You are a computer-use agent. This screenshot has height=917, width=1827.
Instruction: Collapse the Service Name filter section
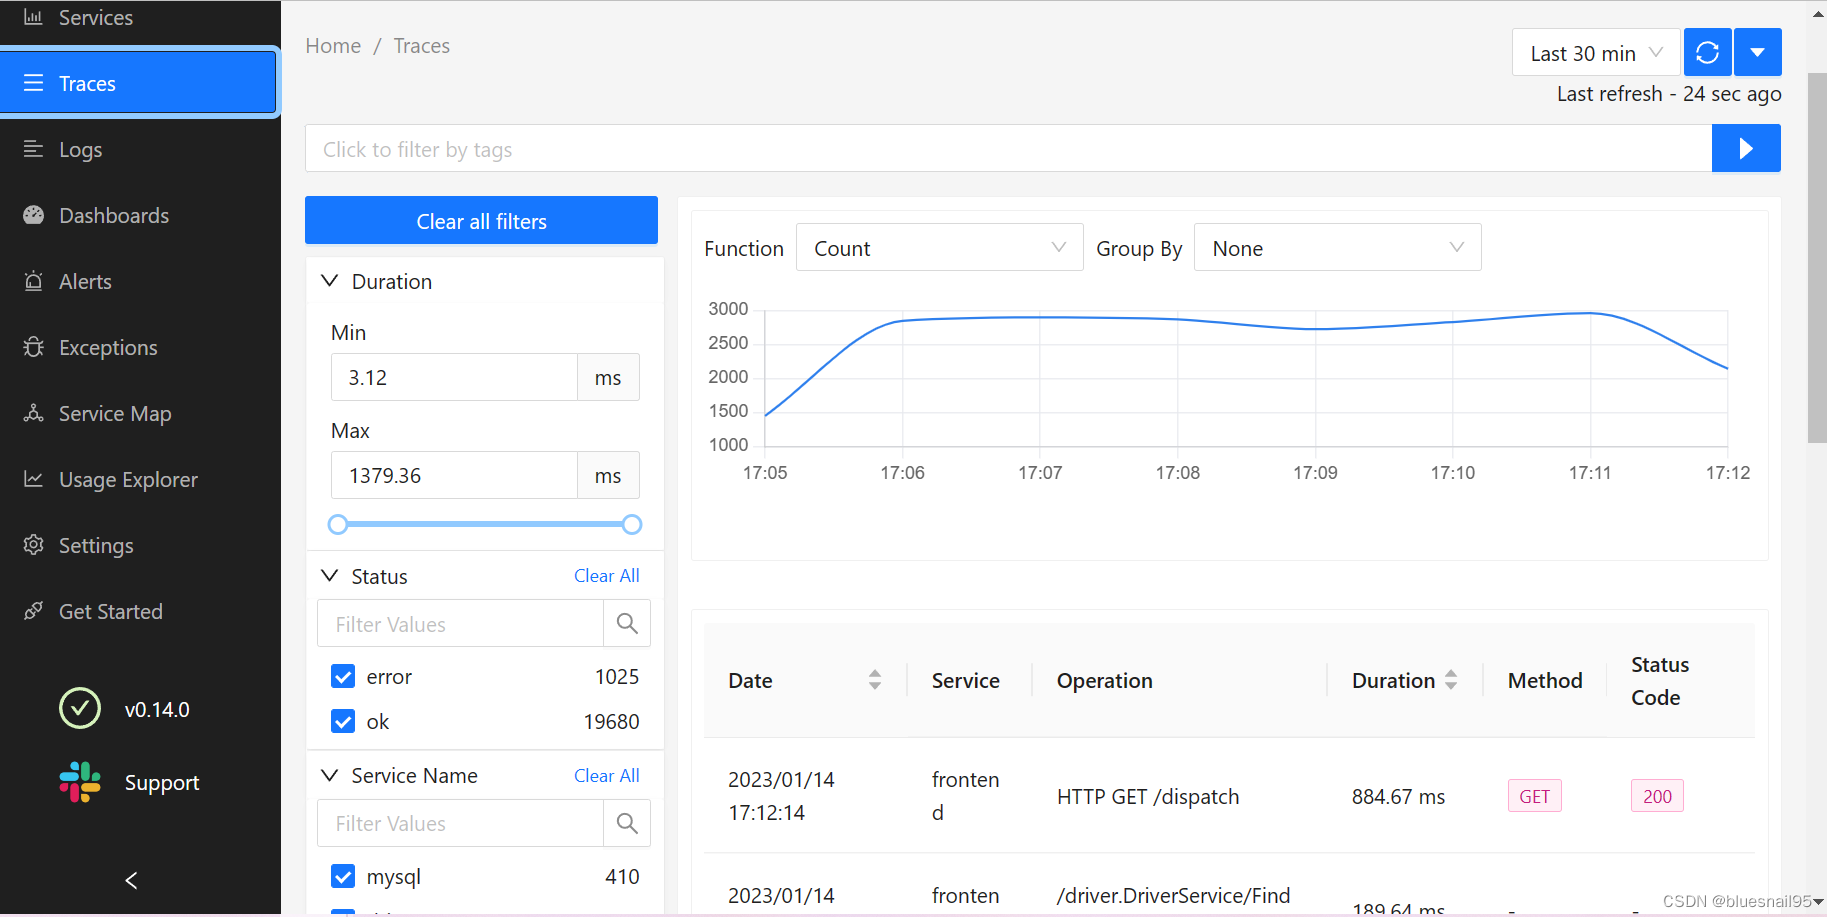tap(329, 775)
